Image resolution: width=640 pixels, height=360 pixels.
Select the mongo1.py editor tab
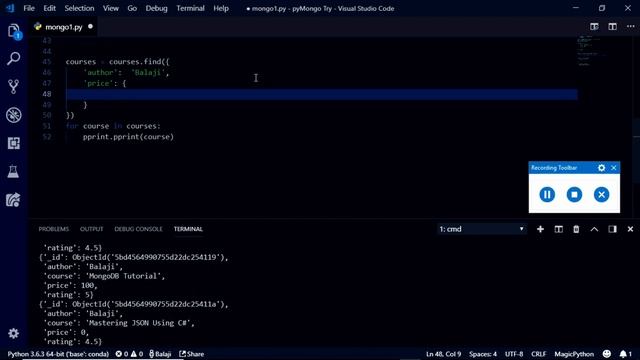coord(63,27)
